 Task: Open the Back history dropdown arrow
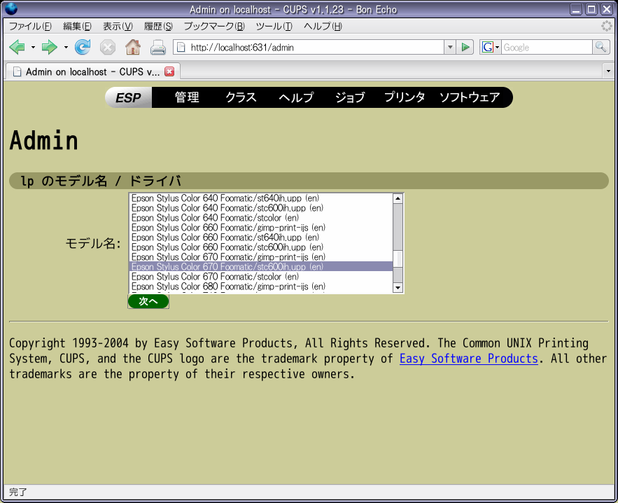point(33,48)
